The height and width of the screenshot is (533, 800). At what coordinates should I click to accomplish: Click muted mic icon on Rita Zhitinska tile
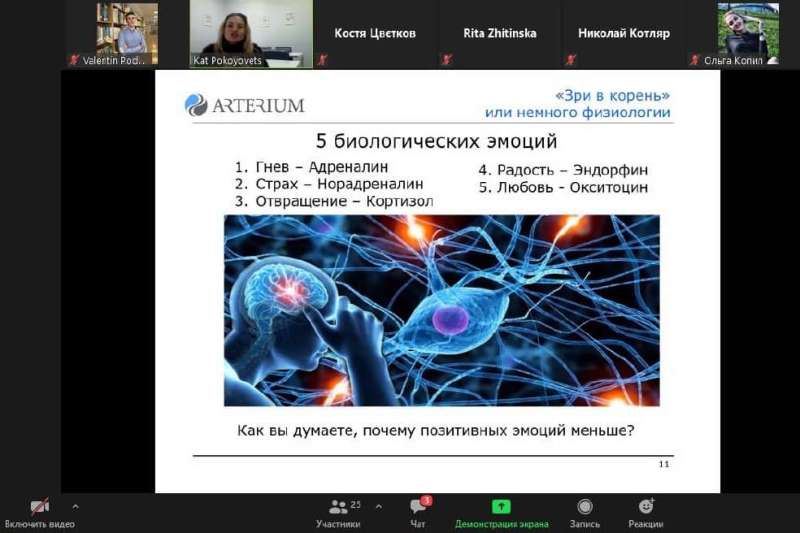point(446,60)
